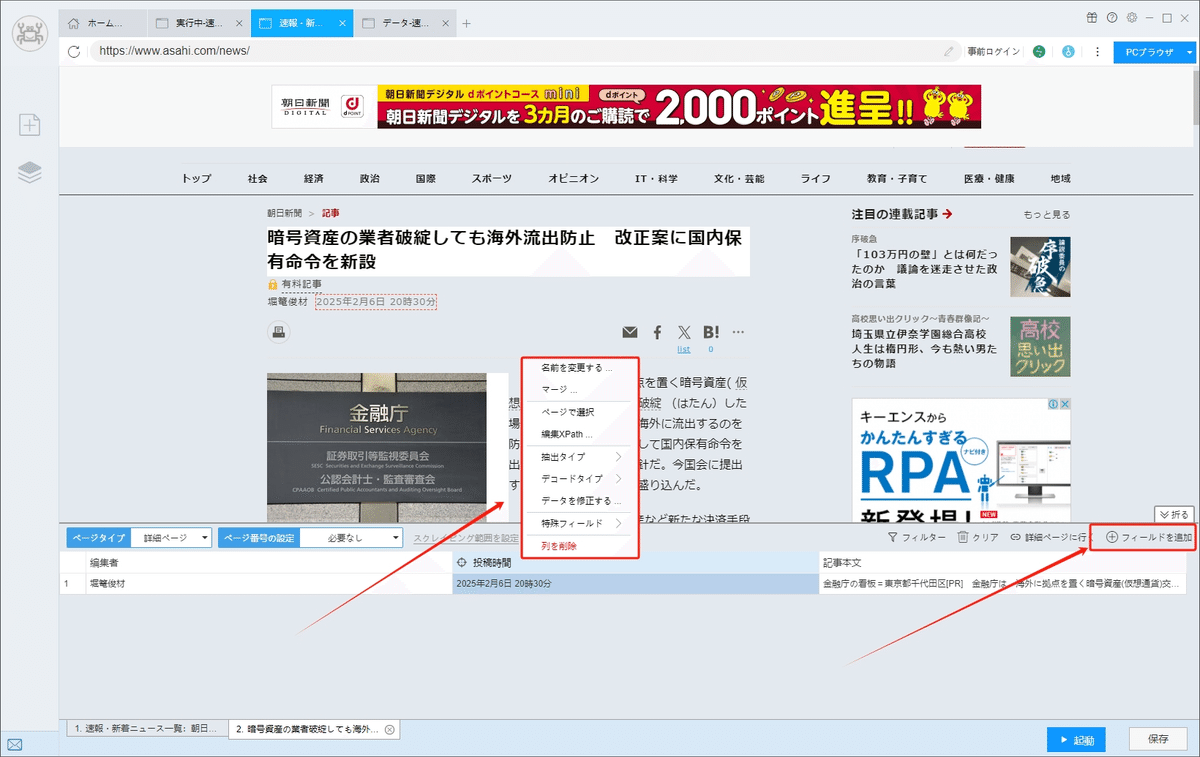Open the スポーツ navigation category
This screenshot has width=1200, height=757.
click(x=492, y=179)
